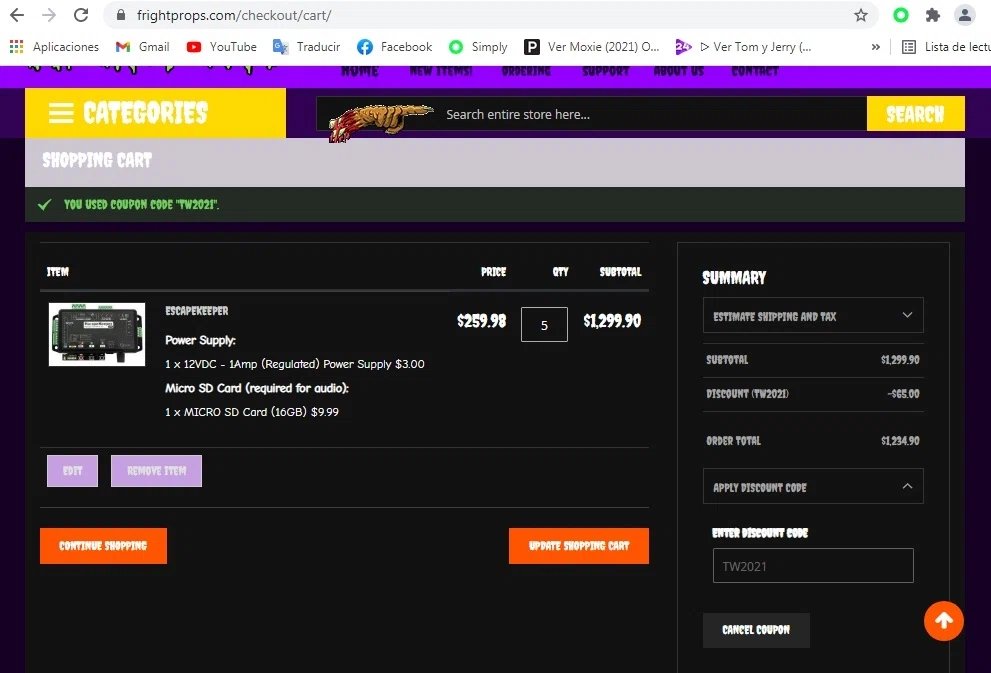The image size is (991, 673).
Task: Reload the page with the refresh icon
Action: (81, 15)
